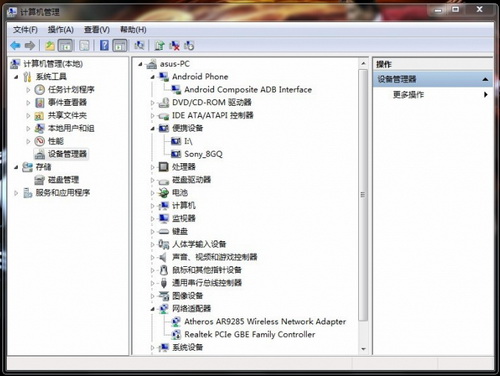Collapse the 系统工具 node in left tree
The height and width of the screenshot is (376, 500).
pyautogui.click(x=16, y=77)
